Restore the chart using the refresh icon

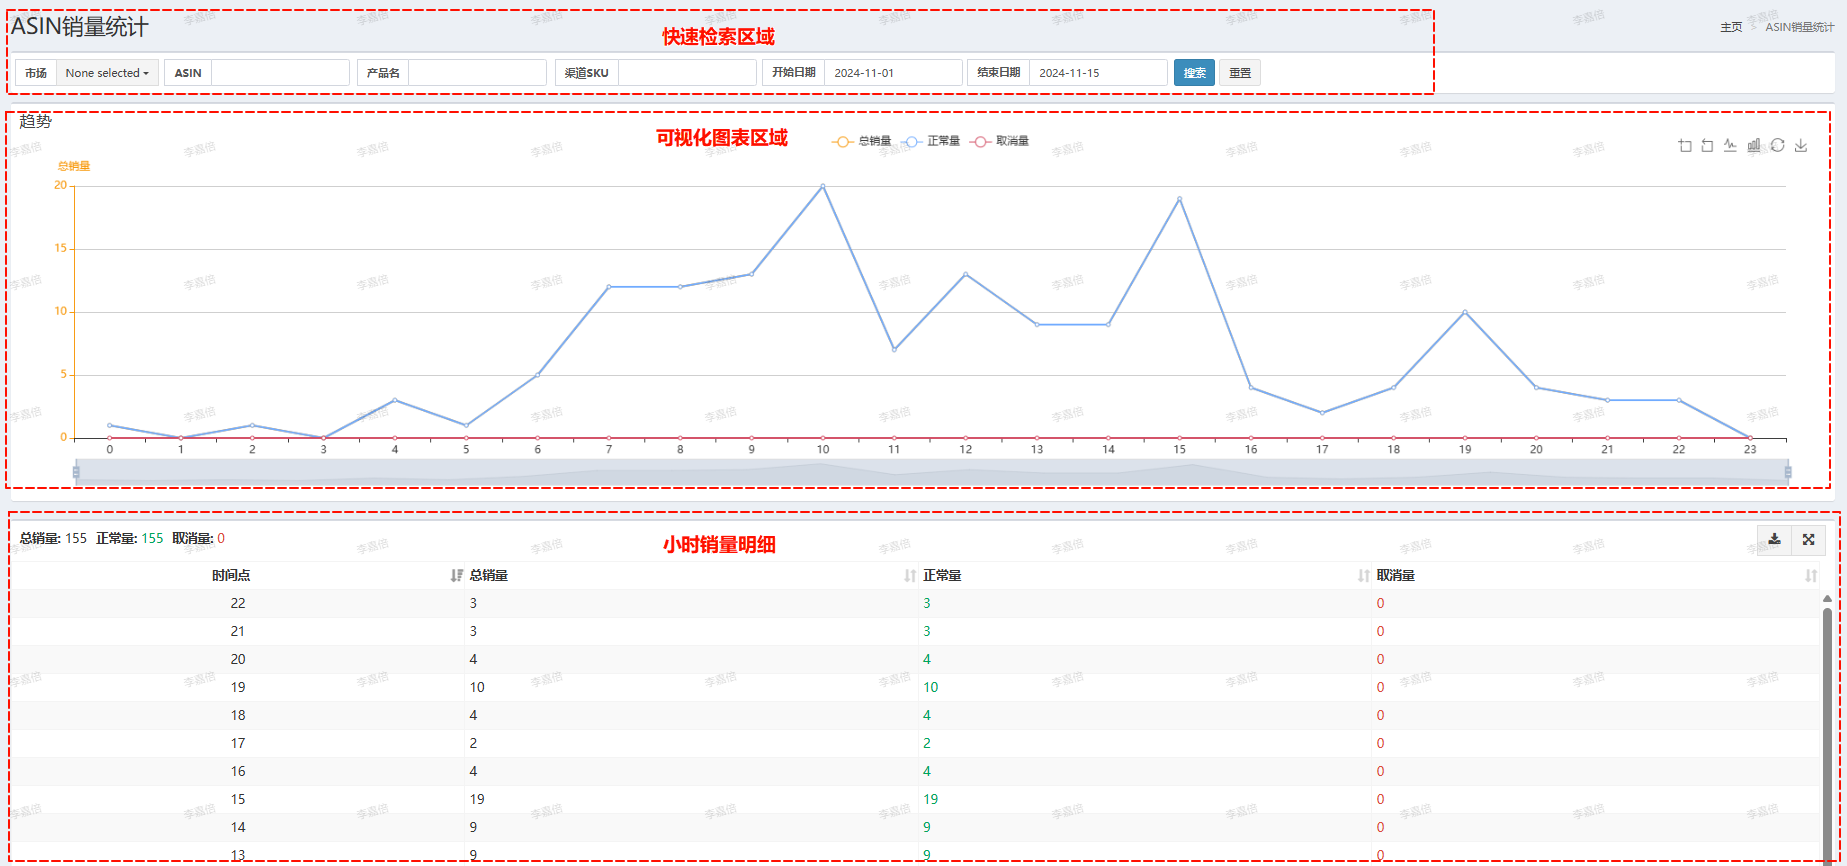(1777, 146)
